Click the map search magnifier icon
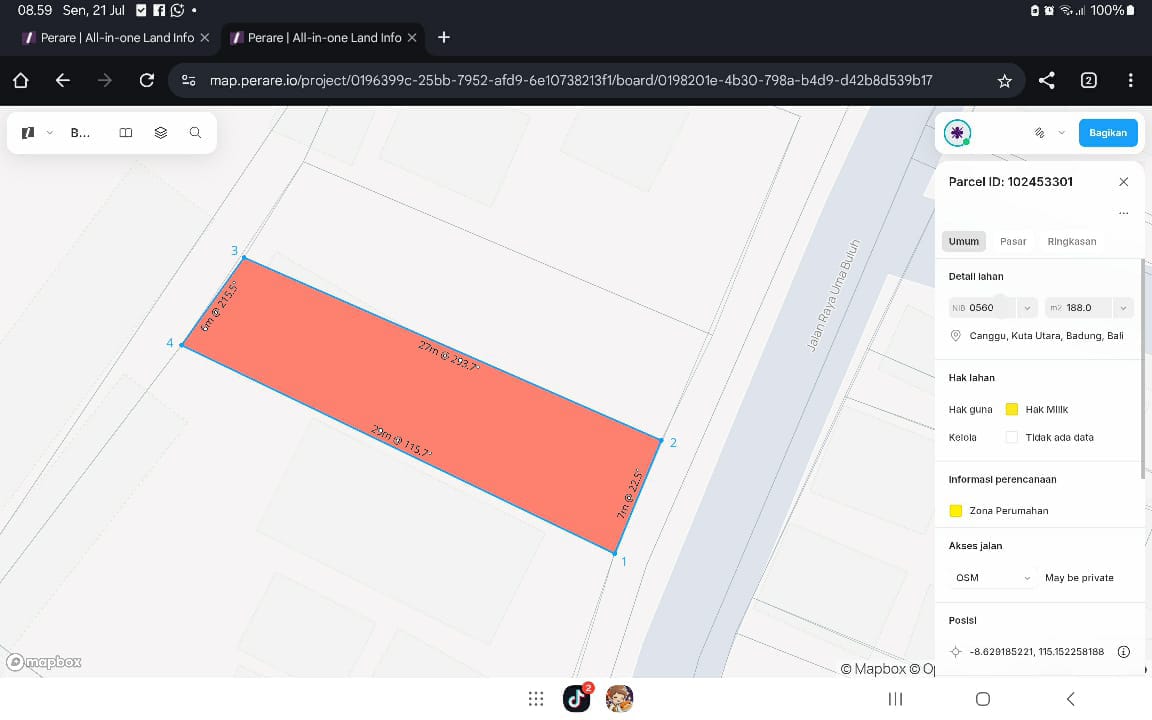 [195, 133]
